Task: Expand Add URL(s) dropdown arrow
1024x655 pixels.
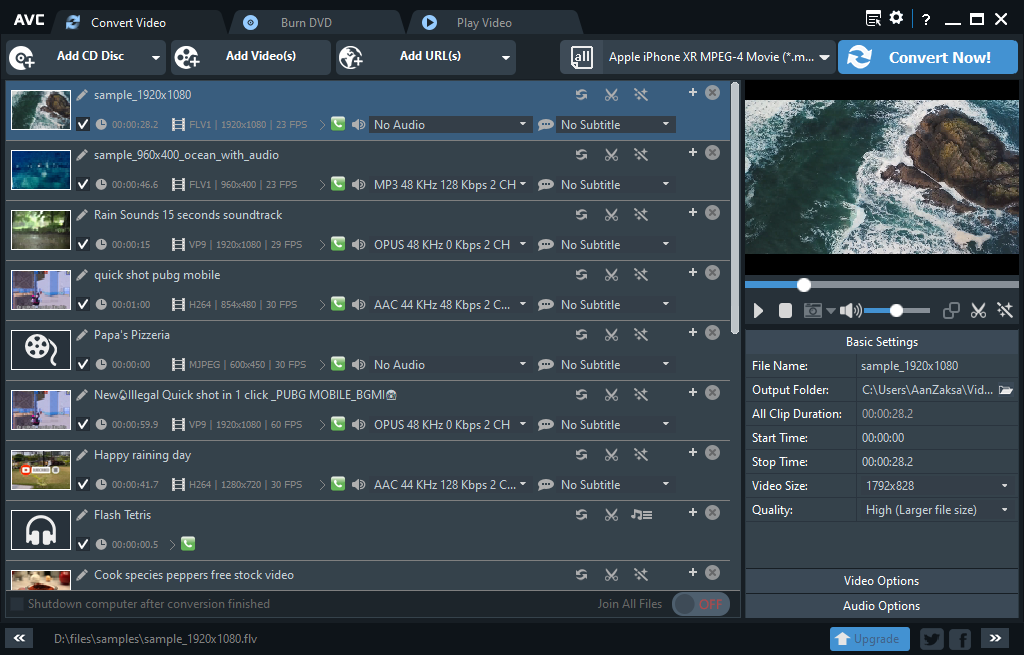Action: pyautogui.click(x=505, y=57)
